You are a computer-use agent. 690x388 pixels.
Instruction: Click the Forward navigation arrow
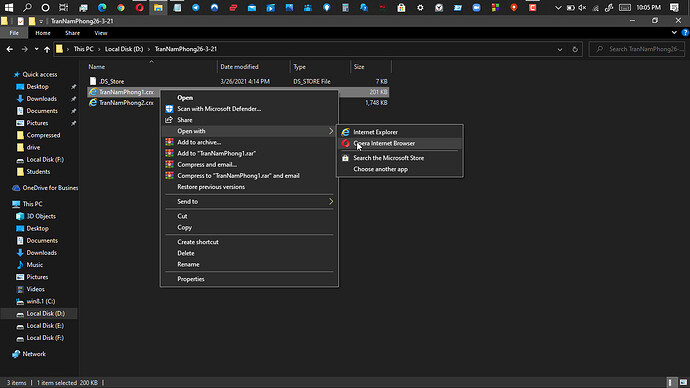[25, 49]
